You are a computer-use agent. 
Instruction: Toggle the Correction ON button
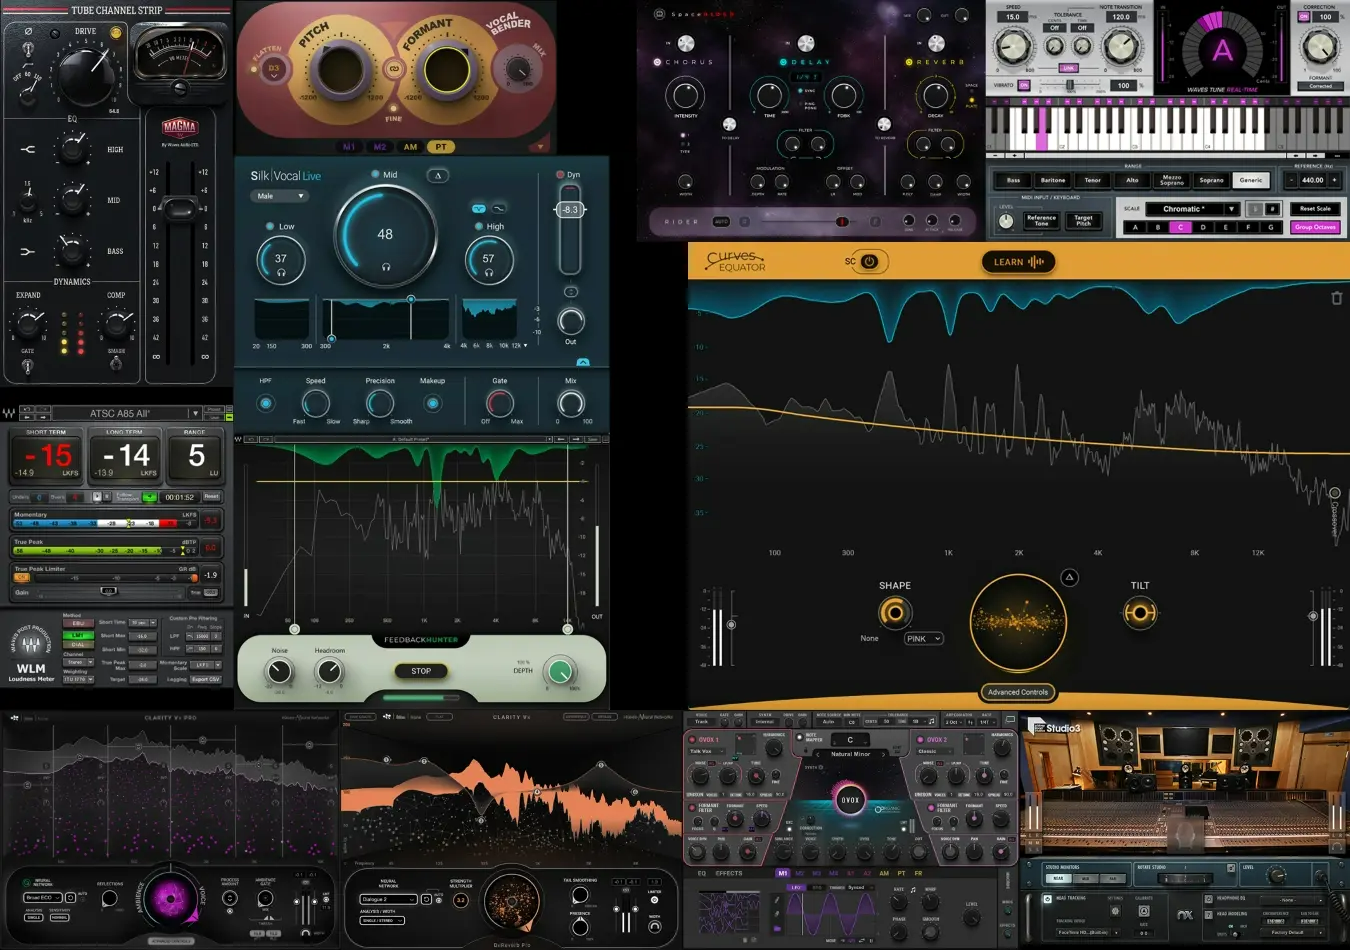coord(1304,17)
